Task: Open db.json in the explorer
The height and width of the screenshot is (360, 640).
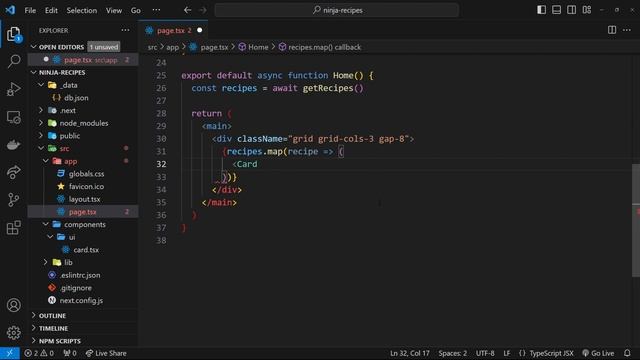Action: (76, 98)
